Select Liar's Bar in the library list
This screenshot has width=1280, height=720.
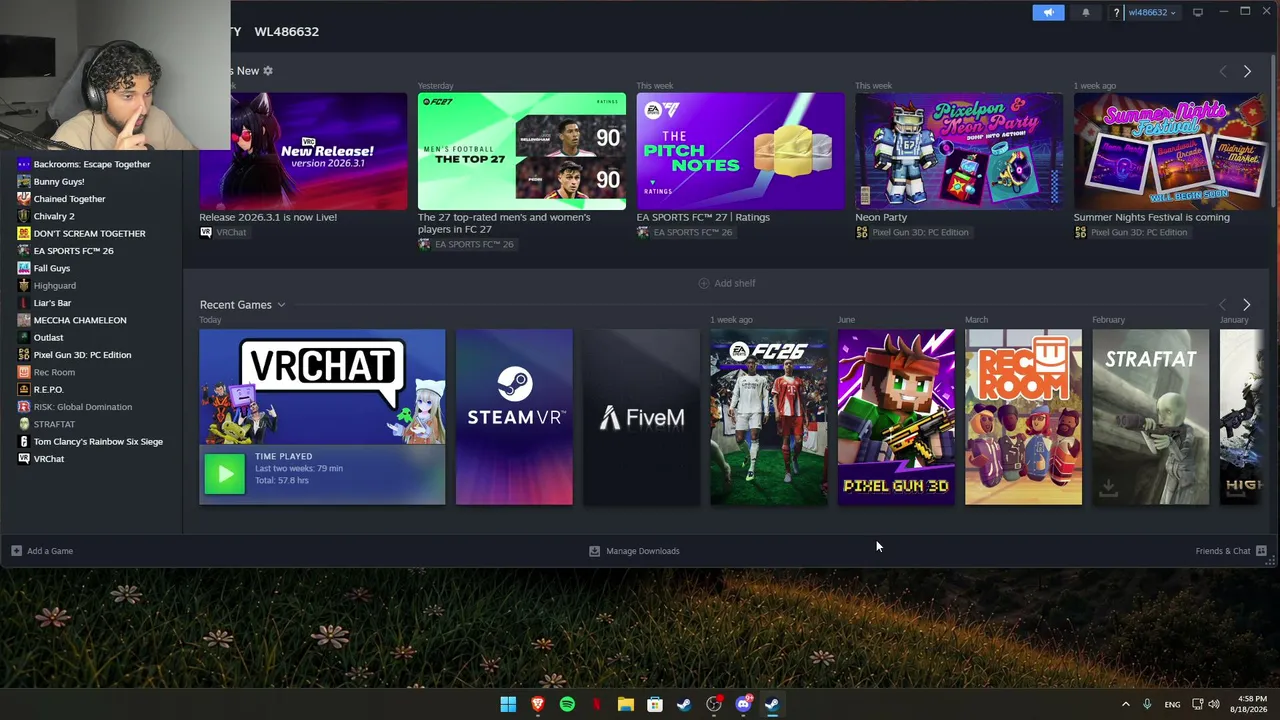pos(52,303)
